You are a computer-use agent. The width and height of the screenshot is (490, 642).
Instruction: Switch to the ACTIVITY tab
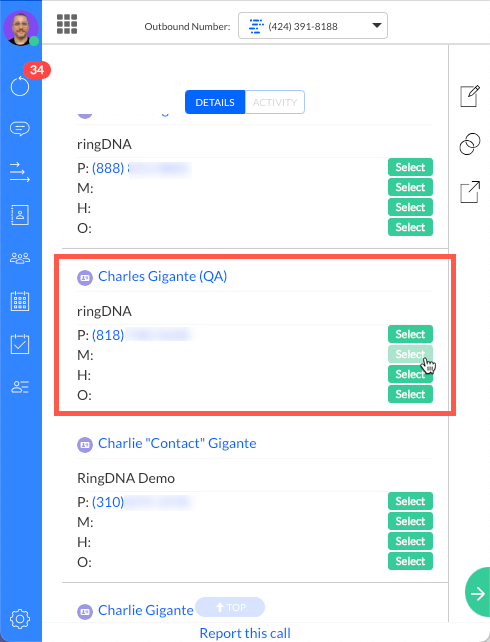point(275,102)
